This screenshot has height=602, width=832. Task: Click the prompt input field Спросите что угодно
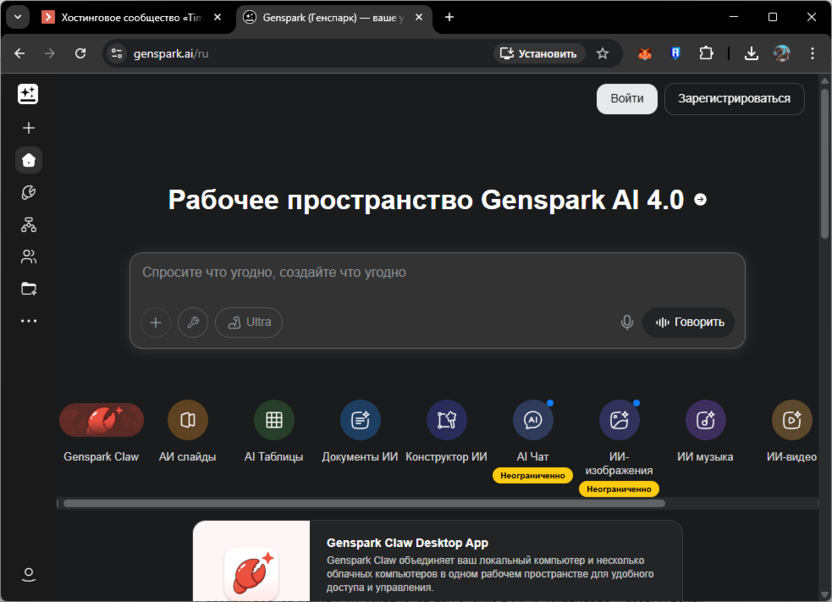click(x=437, y=273)
